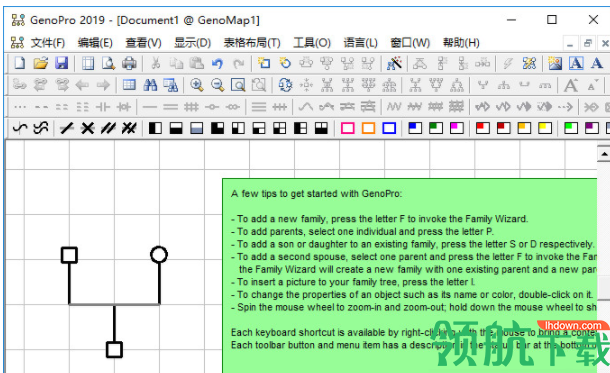610x373 pixels.
Task: Click the GenoPro document icon left of 文件
Action: (x=18, y=42)
